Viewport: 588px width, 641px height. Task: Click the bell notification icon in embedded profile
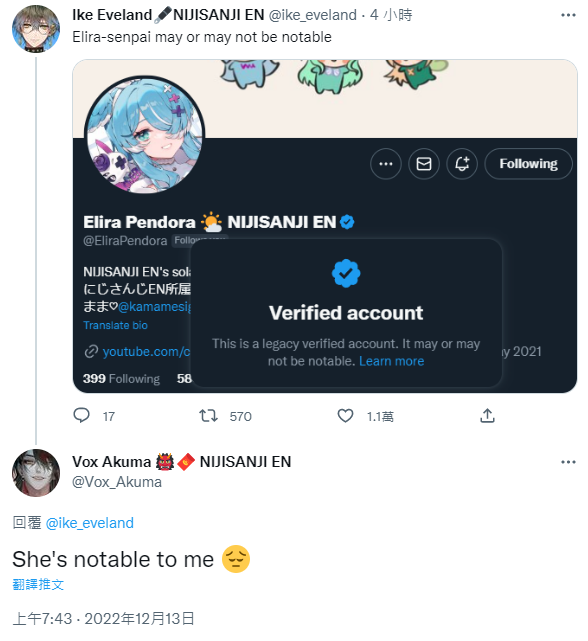coord(462,164)
